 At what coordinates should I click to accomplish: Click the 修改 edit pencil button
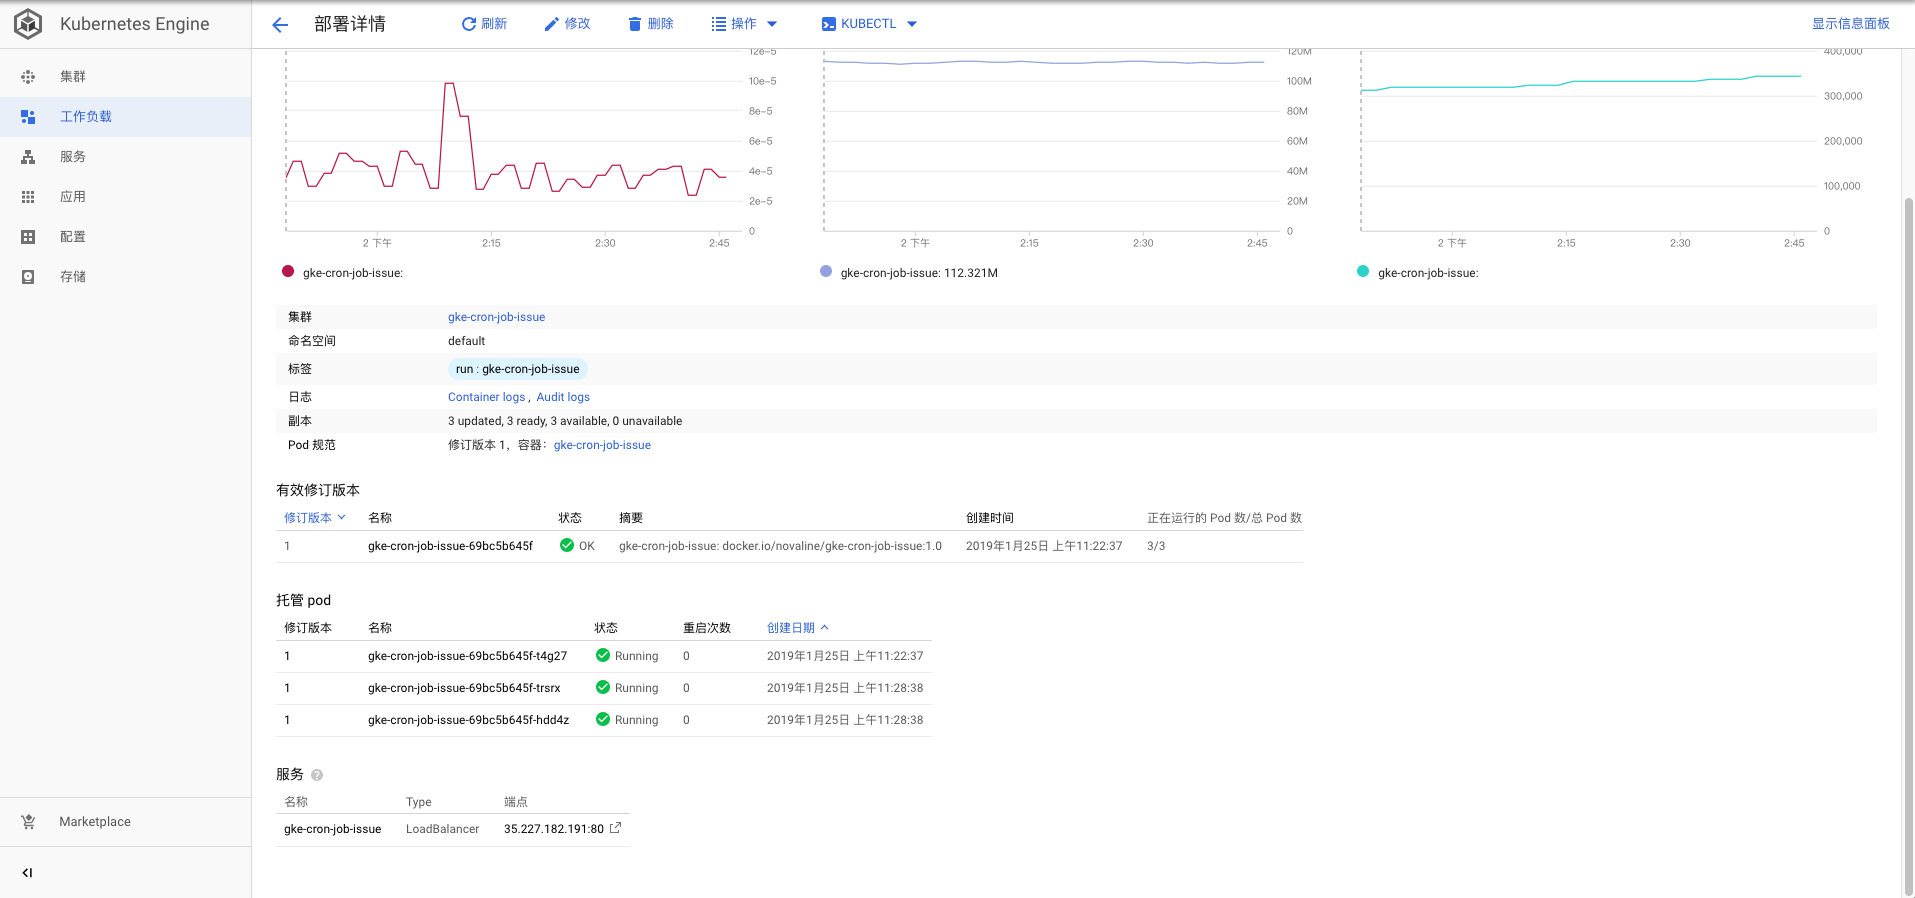[567, 24]
